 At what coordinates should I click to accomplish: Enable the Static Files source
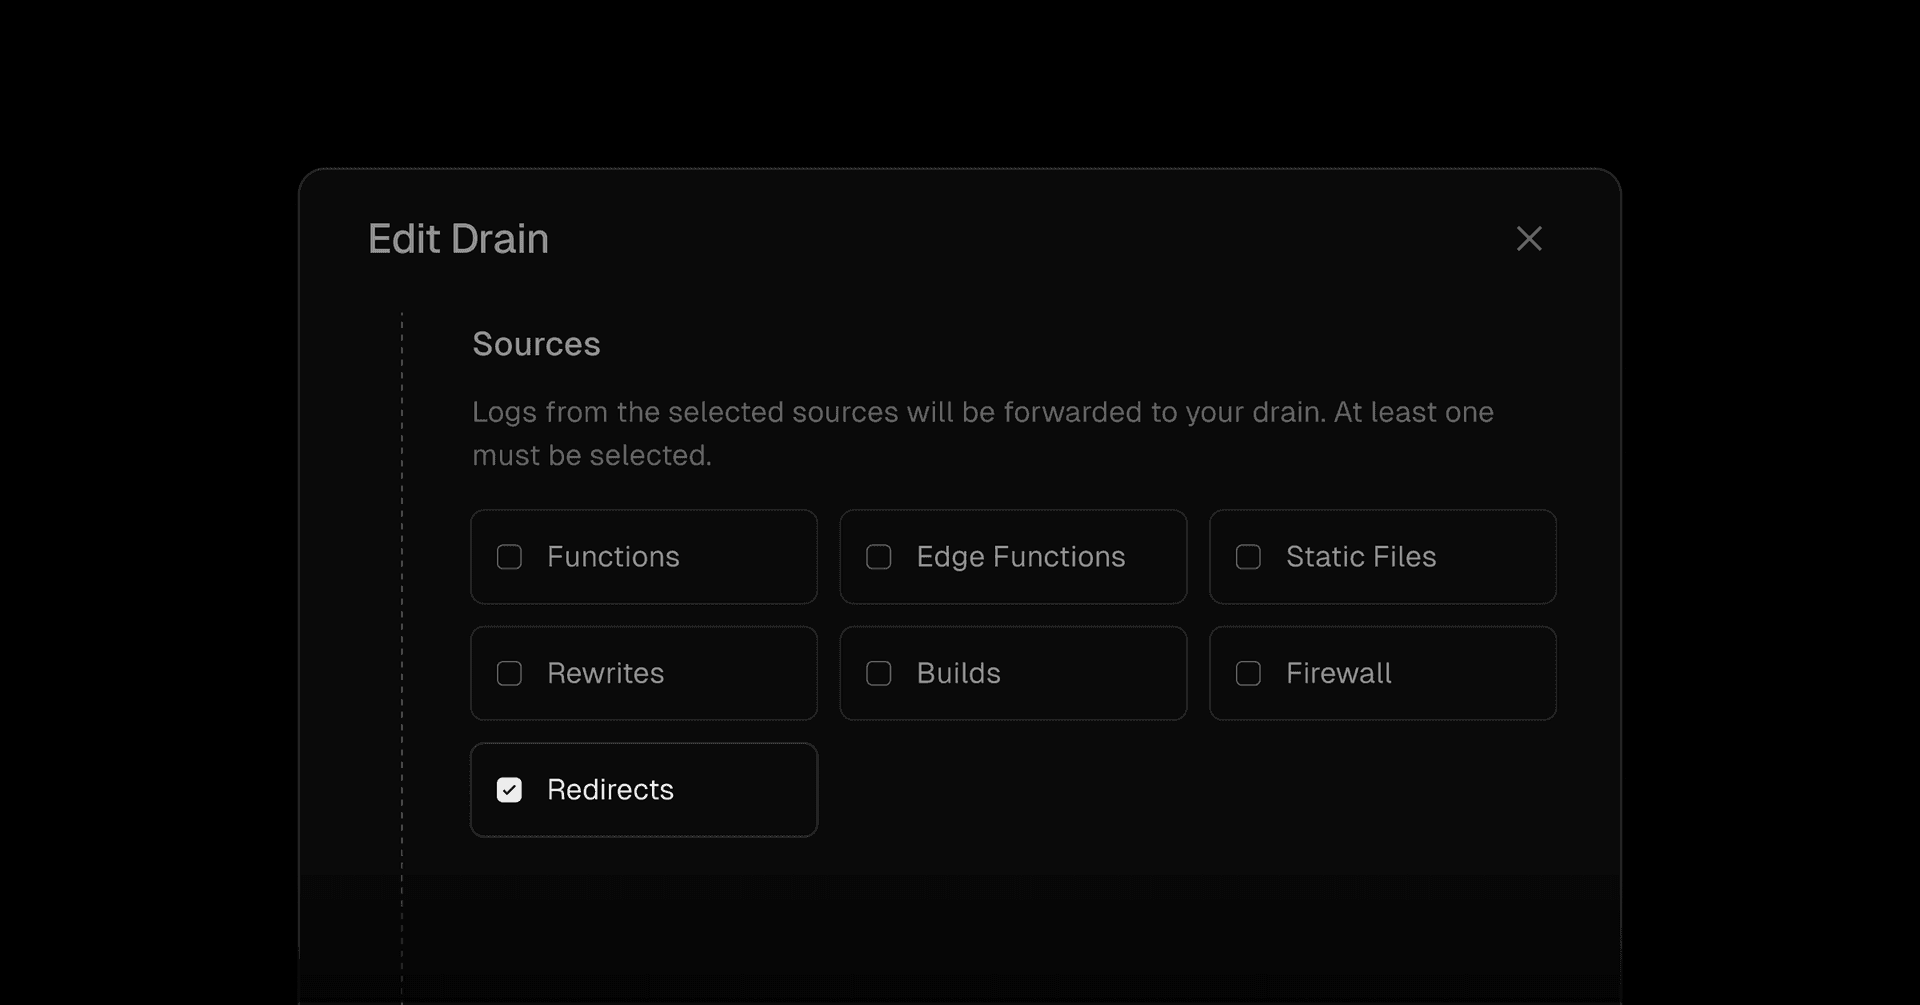click(1247, 557)
